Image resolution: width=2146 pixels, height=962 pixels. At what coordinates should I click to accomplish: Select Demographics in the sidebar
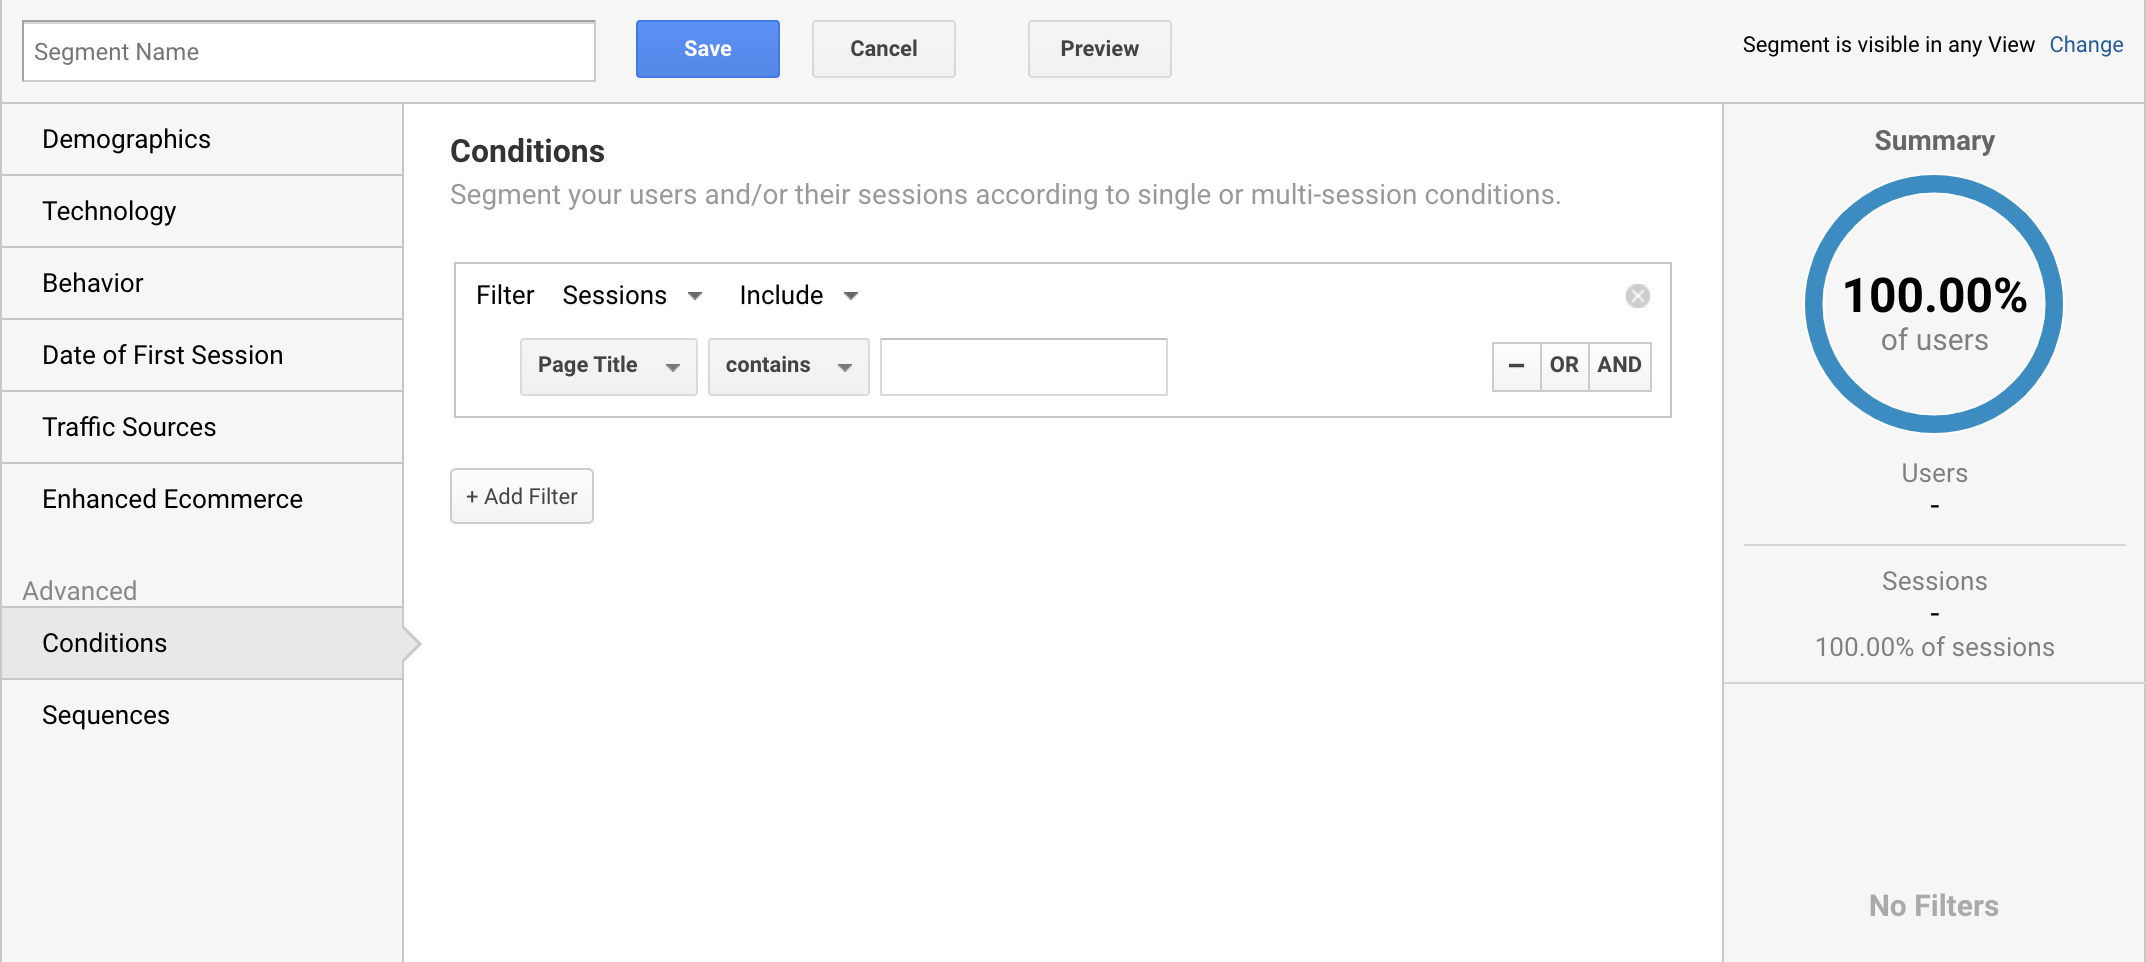[126, 139]
